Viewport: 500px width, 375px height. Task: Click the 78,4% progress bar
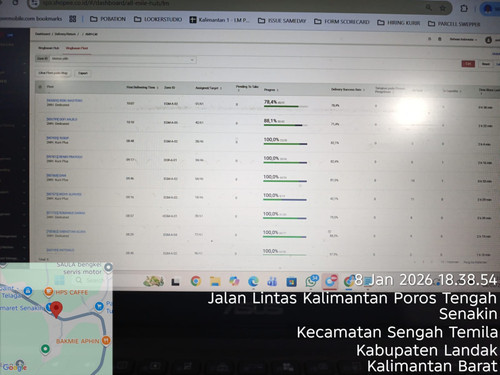[x=286, y=106]
